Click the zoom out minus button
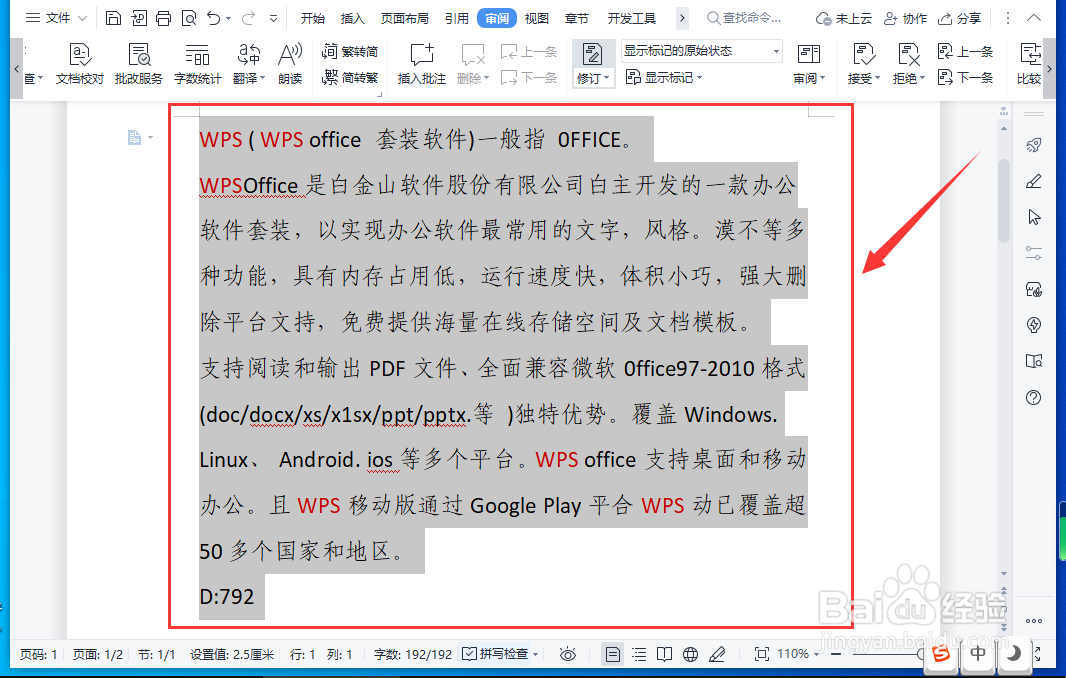Screen dimensions: 1066x678 836,654
